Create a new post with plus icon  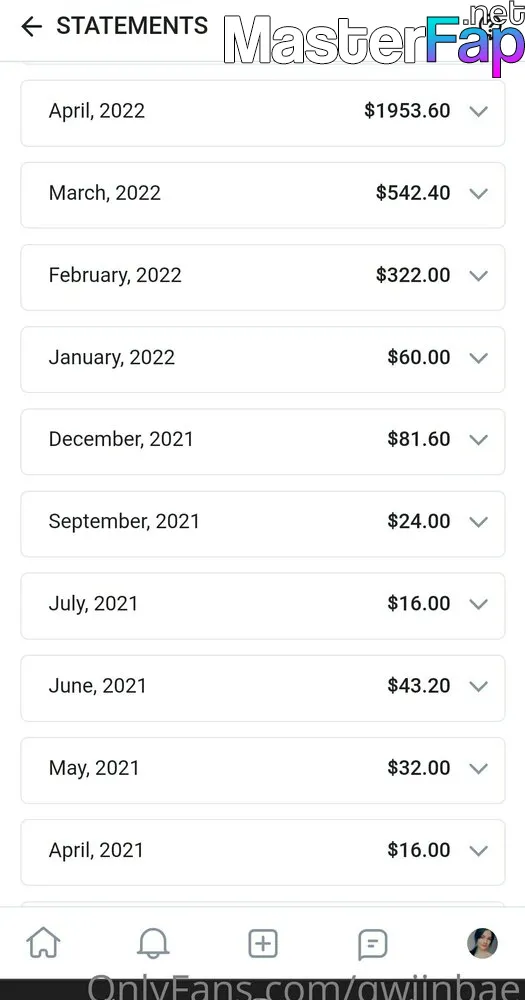(263, 943)
